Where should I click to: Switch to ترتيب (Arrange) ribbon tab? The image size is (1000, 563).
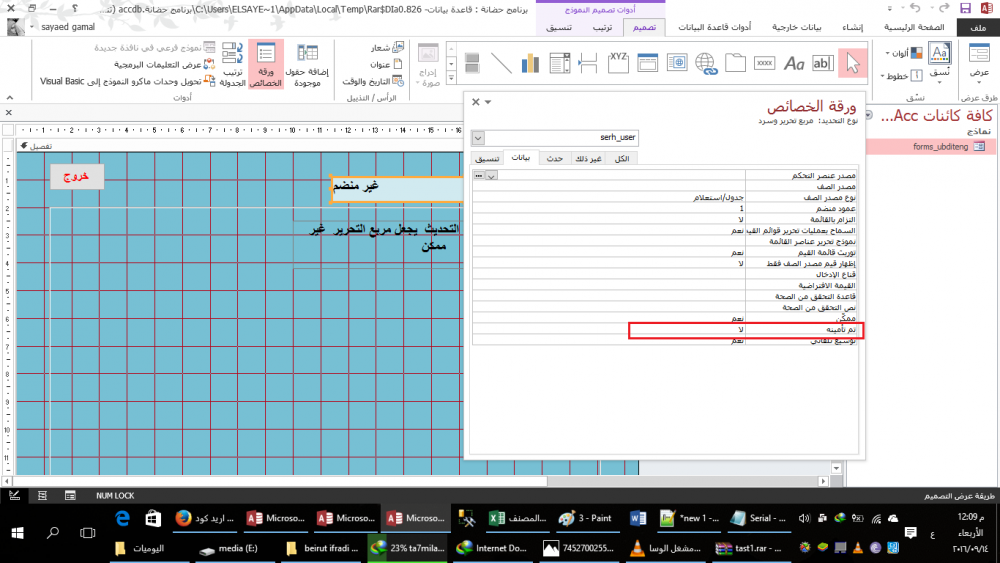tap(602, 27)
